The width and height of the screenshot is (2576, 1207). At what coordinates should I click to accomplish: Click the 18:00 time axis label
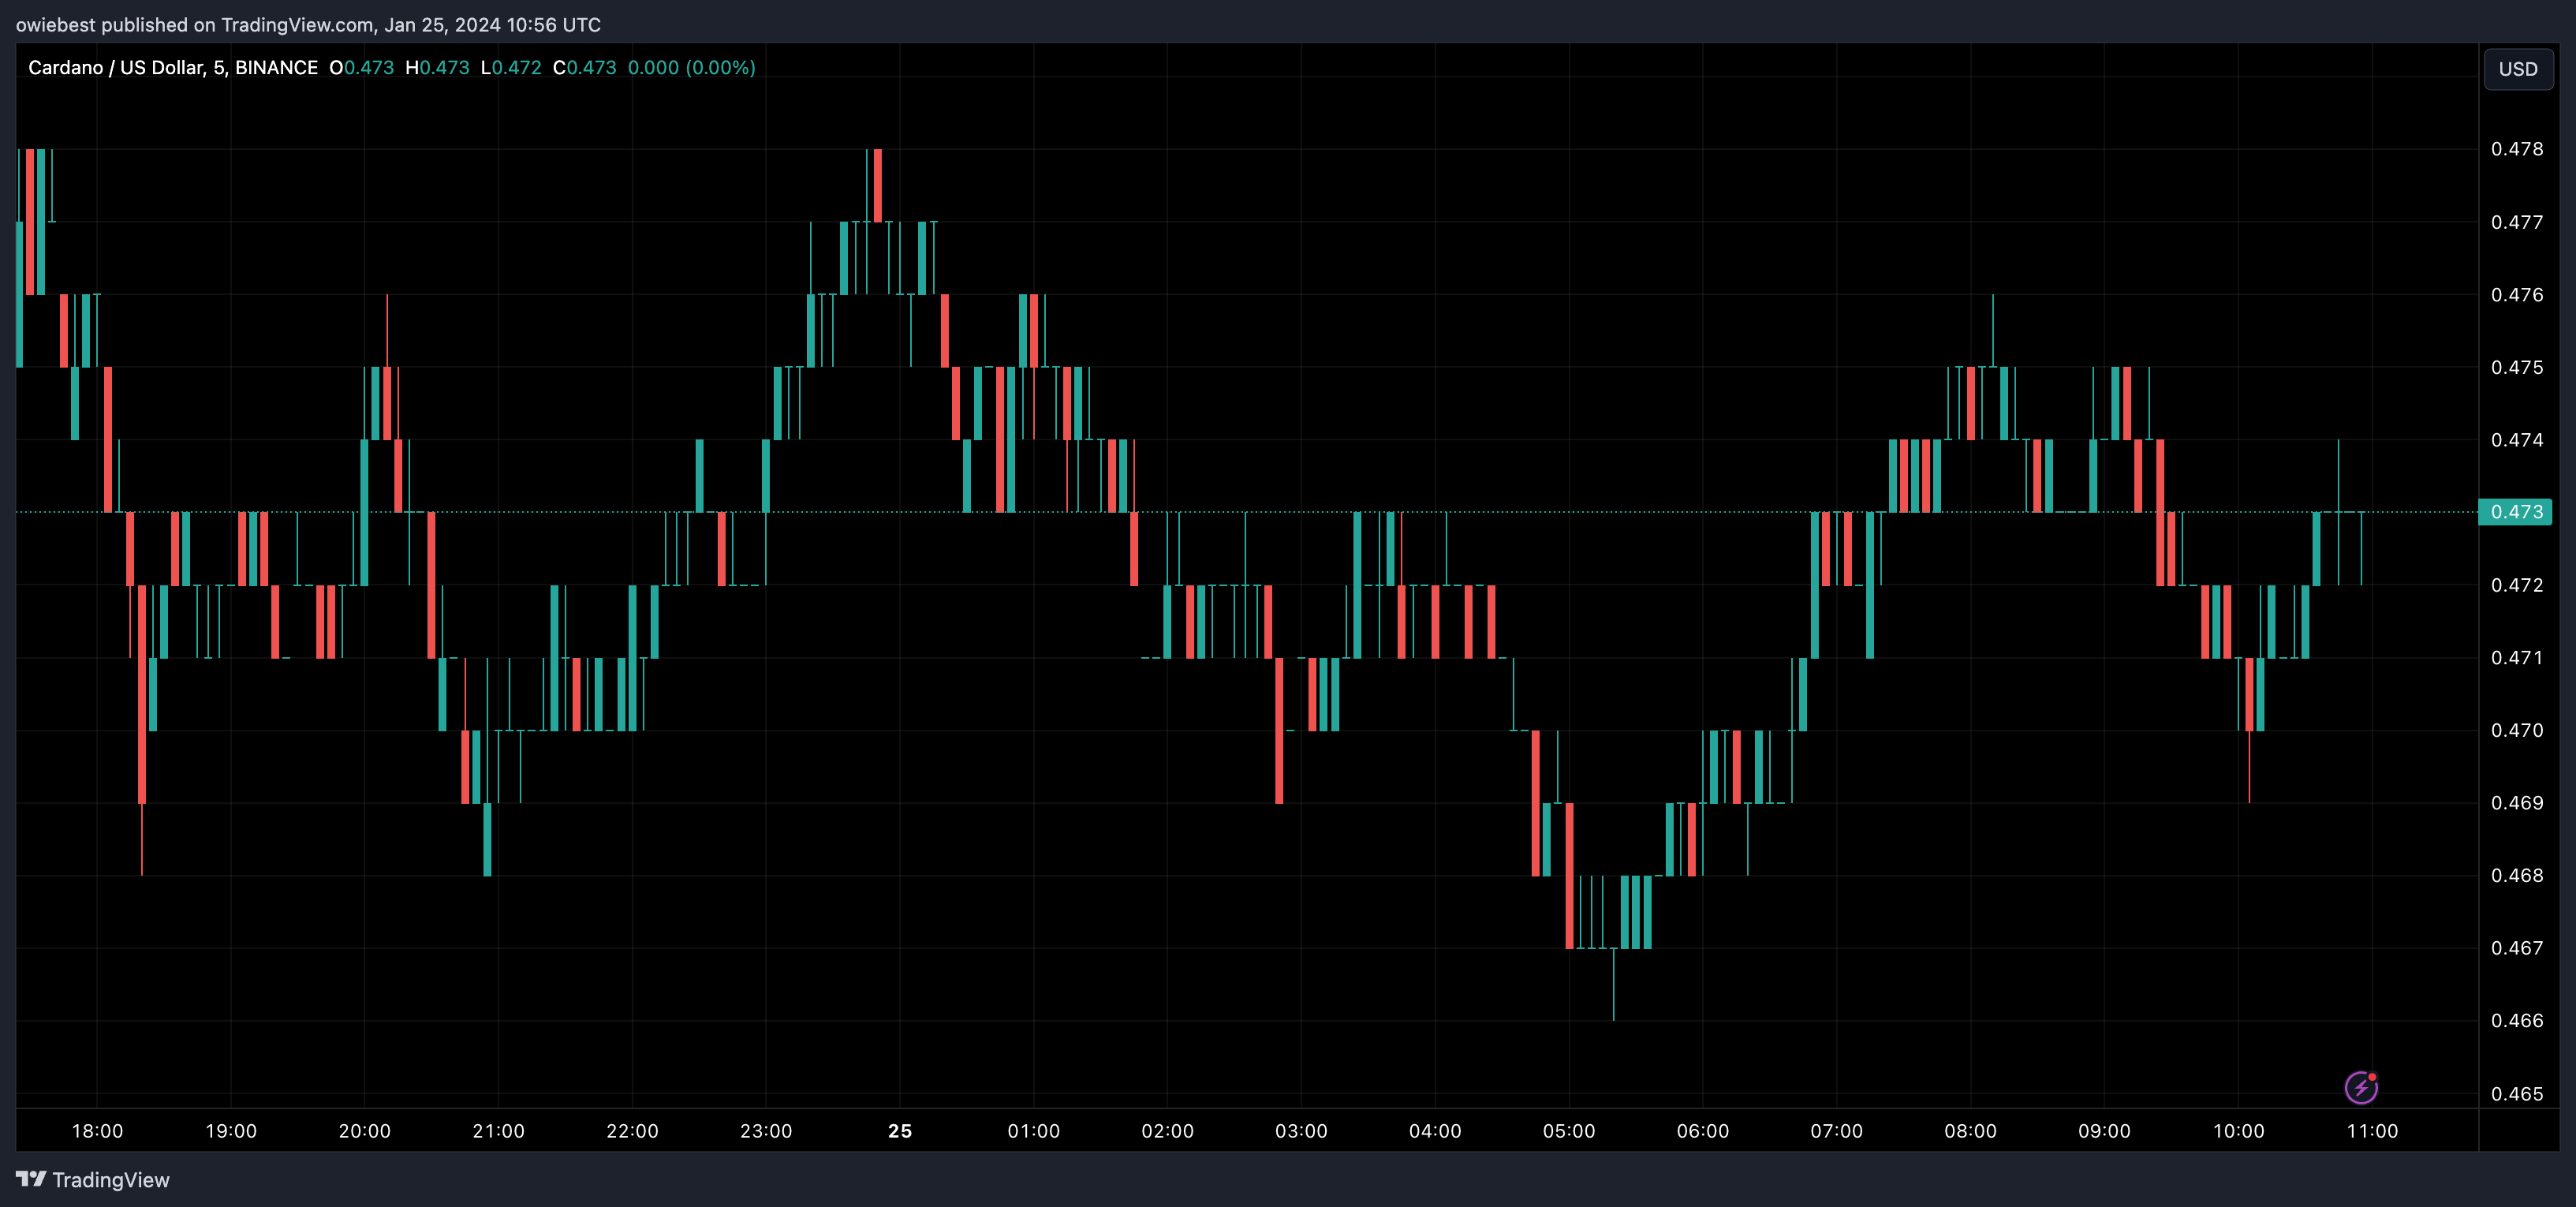(x=97, y=1131)
